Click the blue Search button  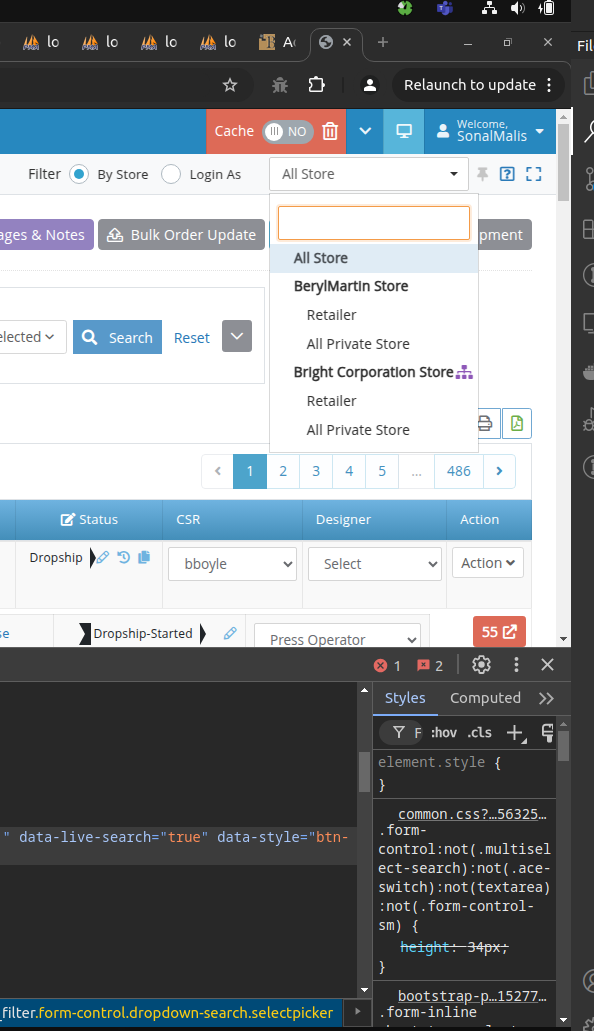point(117,337)
